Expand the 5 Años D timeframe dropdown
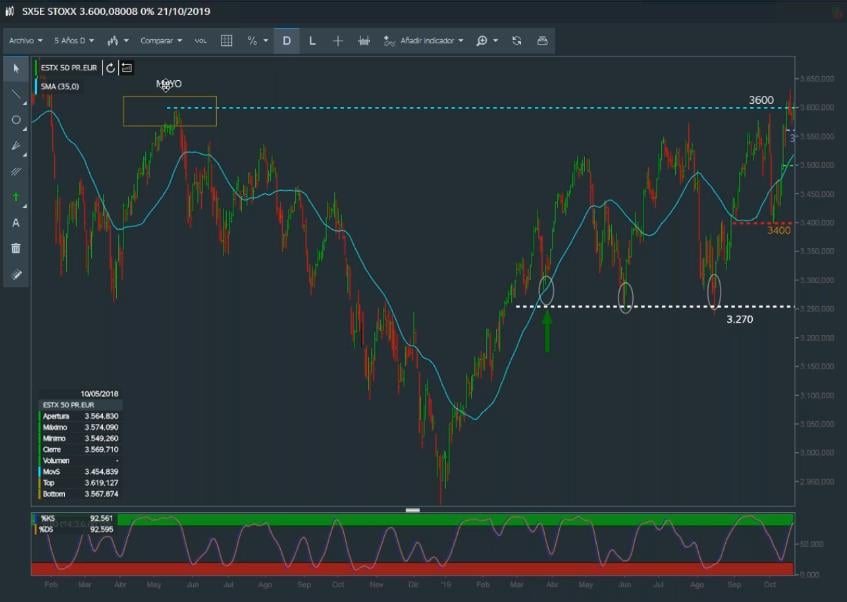The image size is (847, 602). 74,41
